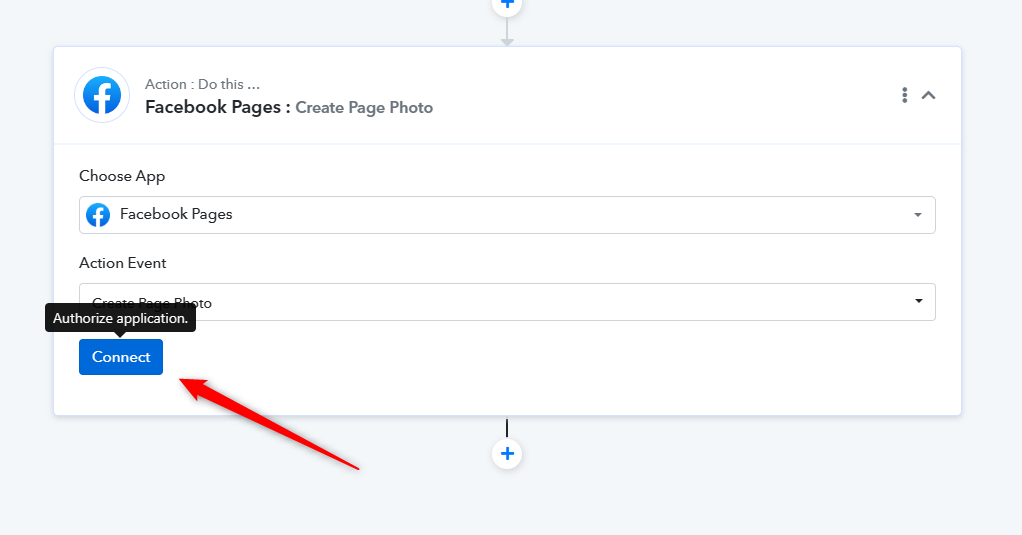1022x535 pixels.
Task: Click the "Action : Do this ..." text
Action: click(x=202, y=84)
